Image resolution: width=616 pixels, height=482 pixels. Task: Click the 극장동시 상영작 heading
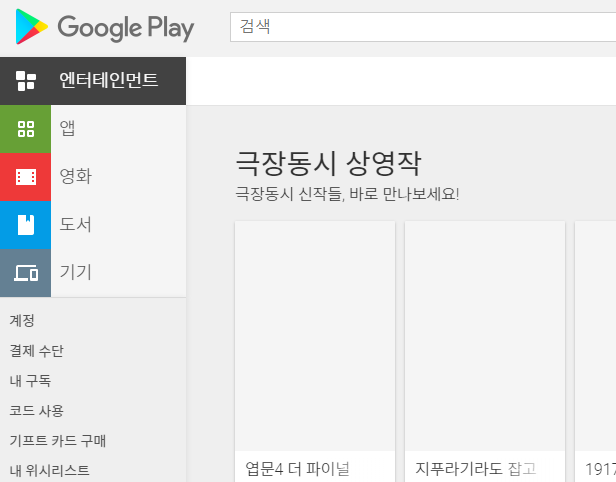pyautogui.click(x=328, y=163)
